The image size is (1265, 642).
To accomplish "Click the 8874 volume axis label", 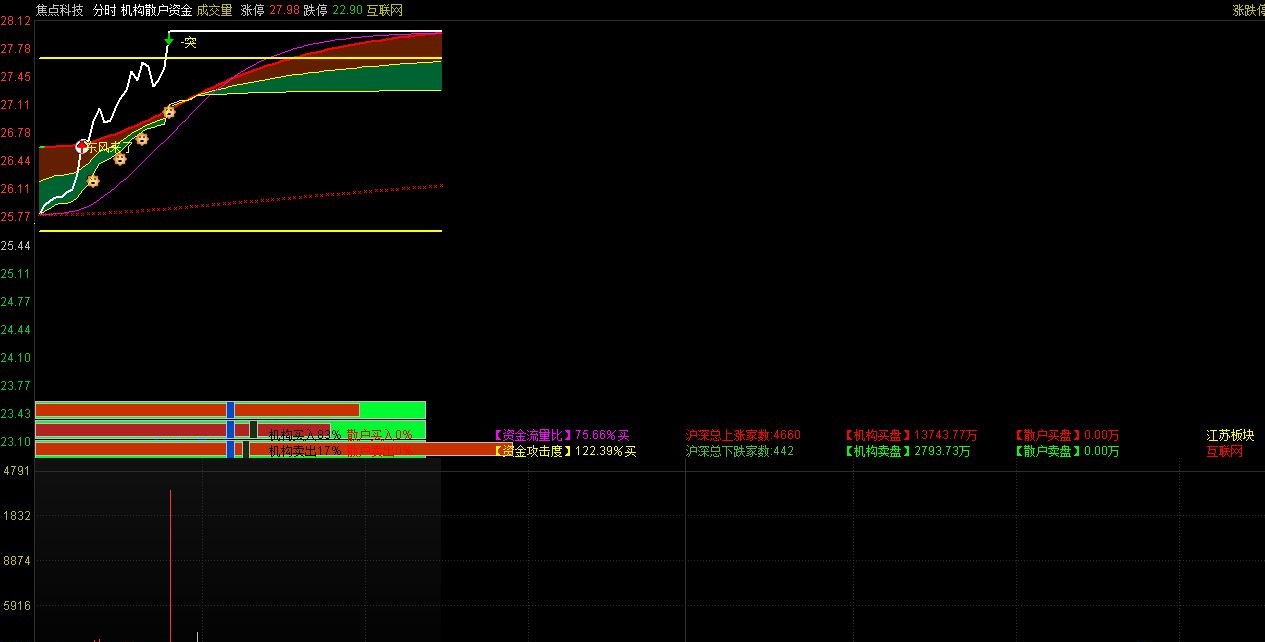I will coord(18,561).
